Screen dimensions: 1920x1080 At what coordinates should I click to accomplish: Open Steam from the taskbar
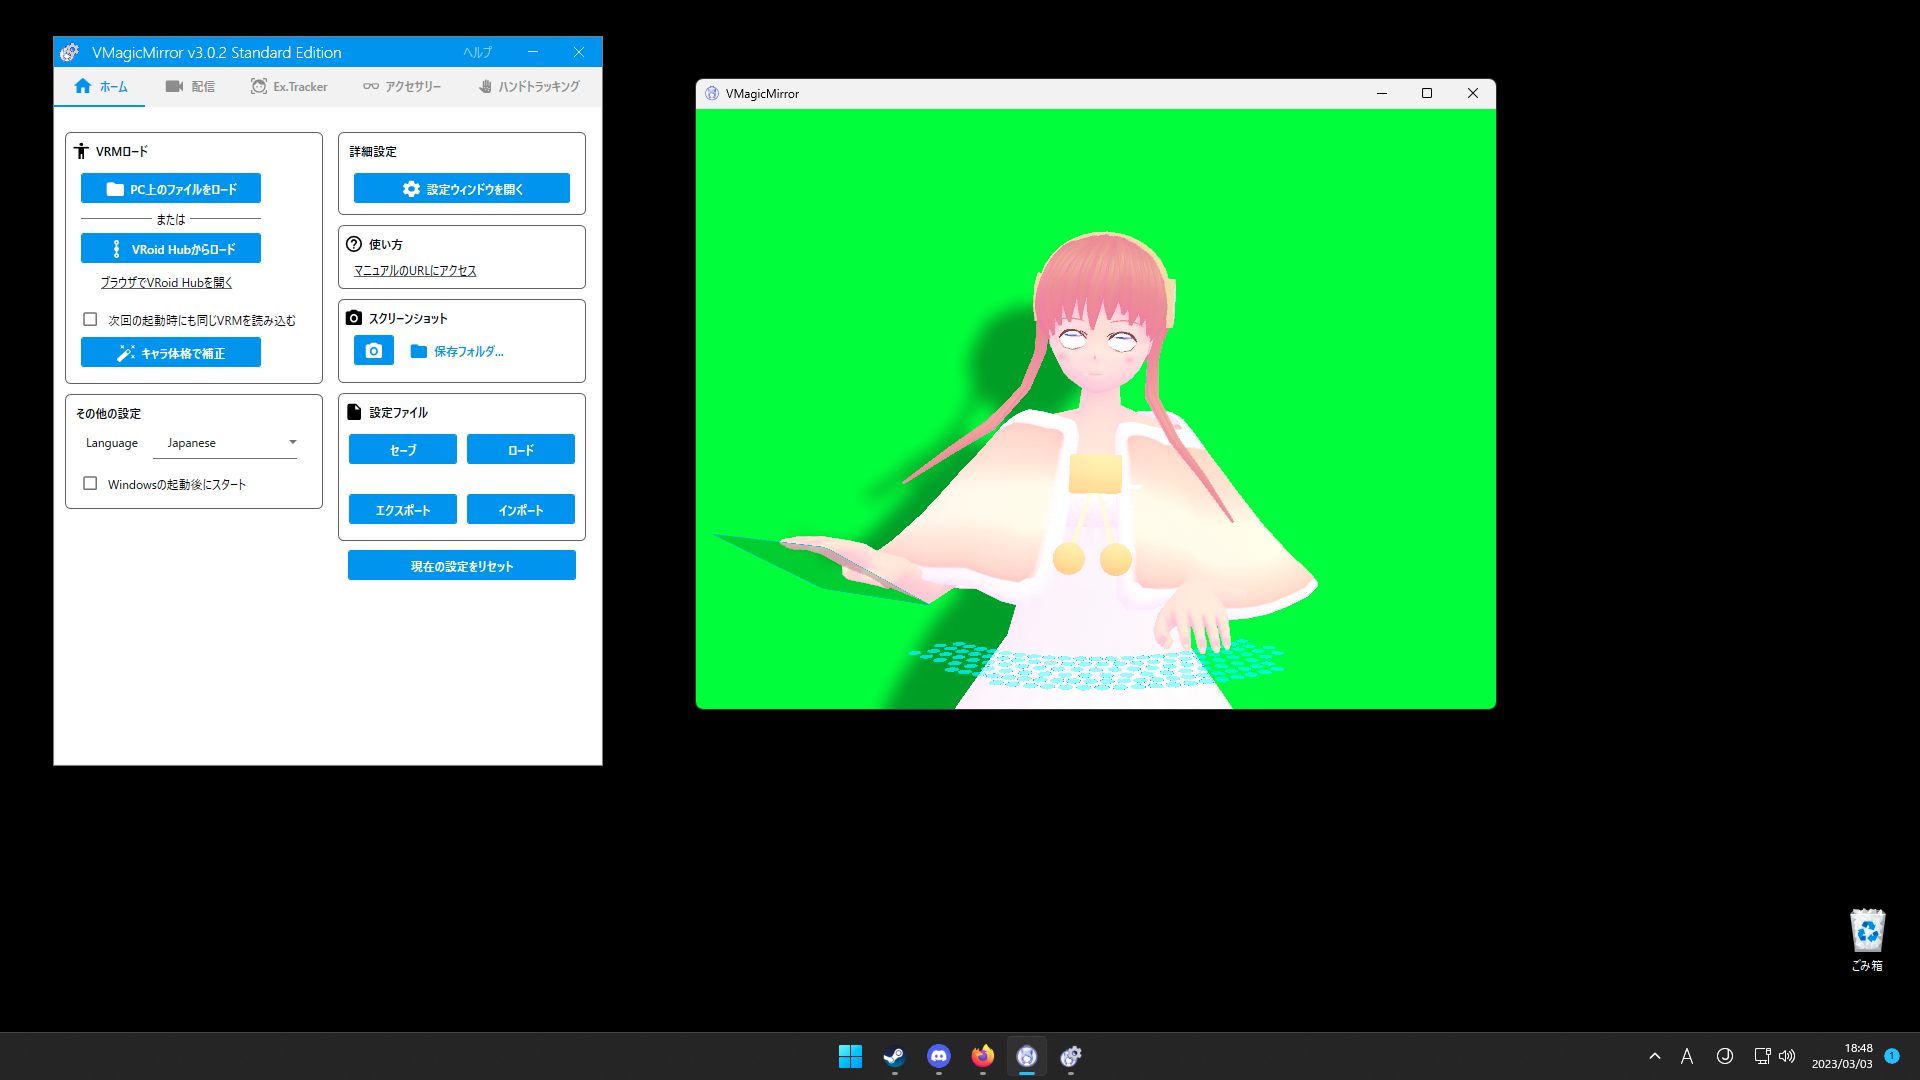(894, 1056)
